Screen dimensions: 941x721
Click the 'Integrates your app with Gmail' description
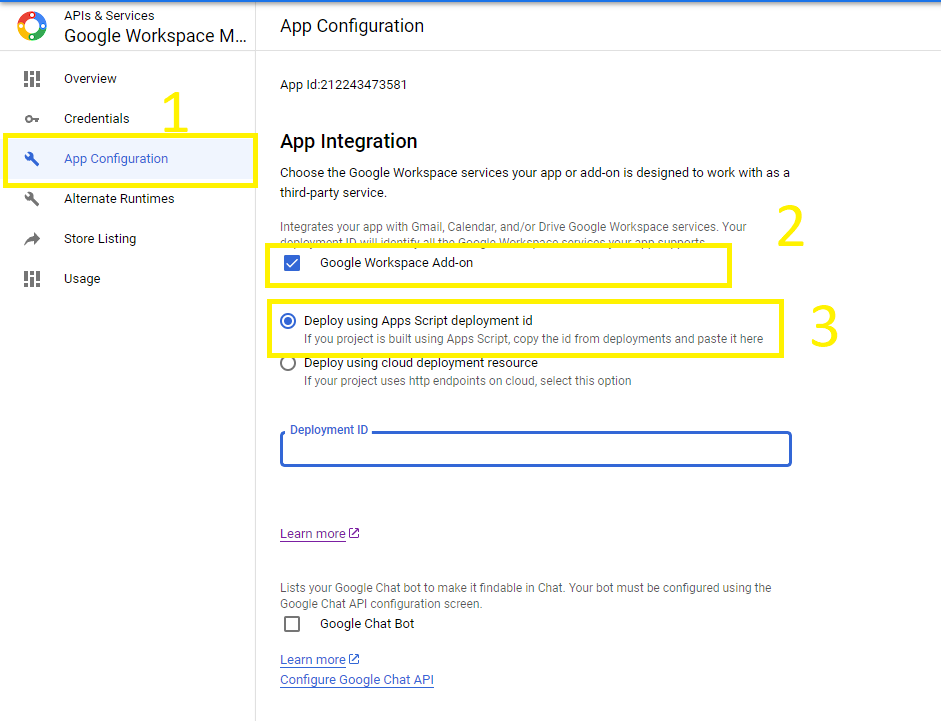pos(513,234)
